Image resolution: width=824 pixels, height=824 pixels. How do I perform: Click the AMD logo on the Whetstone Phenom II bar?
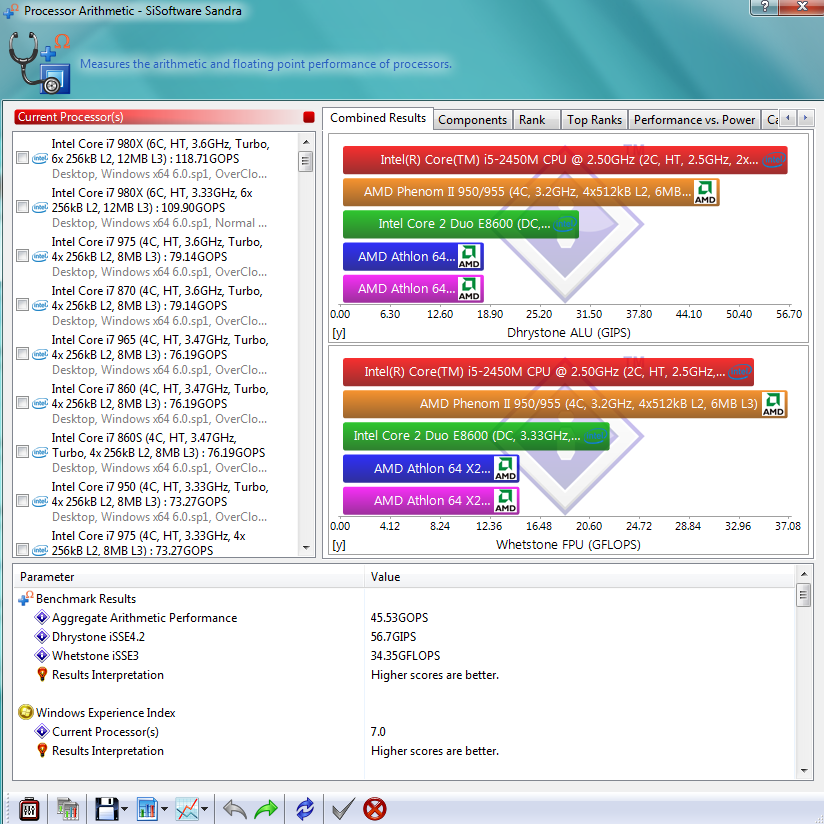tap(773, 404)
